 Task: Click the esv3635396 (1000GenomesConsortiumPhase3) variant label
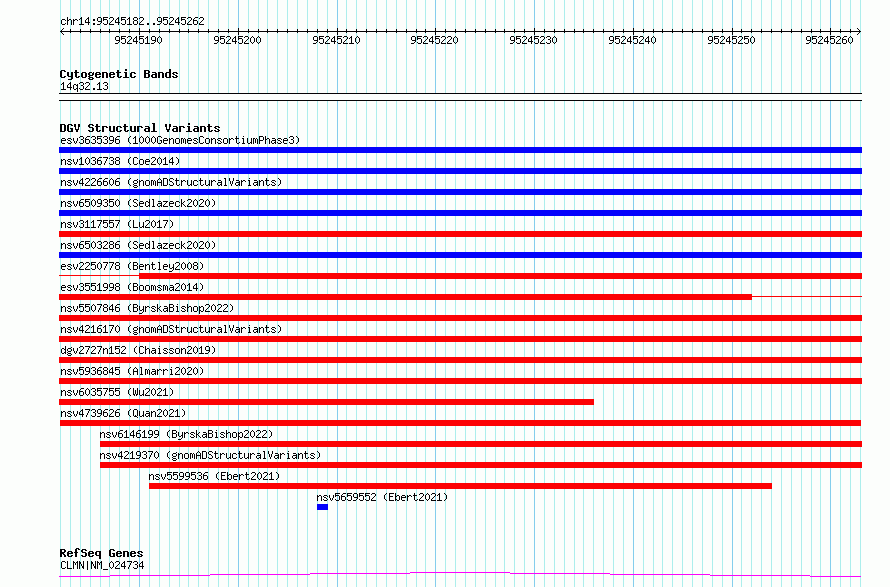180,140
